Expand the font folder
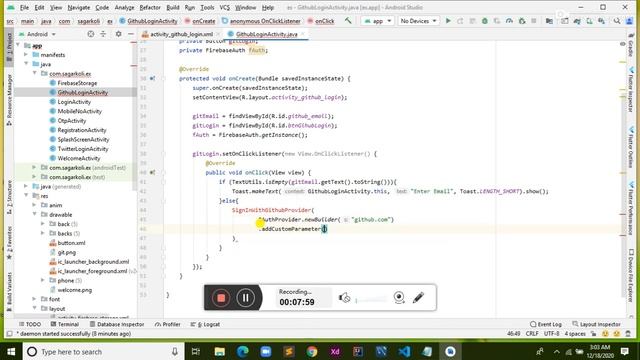640x360 pixels. click(35, 299)
